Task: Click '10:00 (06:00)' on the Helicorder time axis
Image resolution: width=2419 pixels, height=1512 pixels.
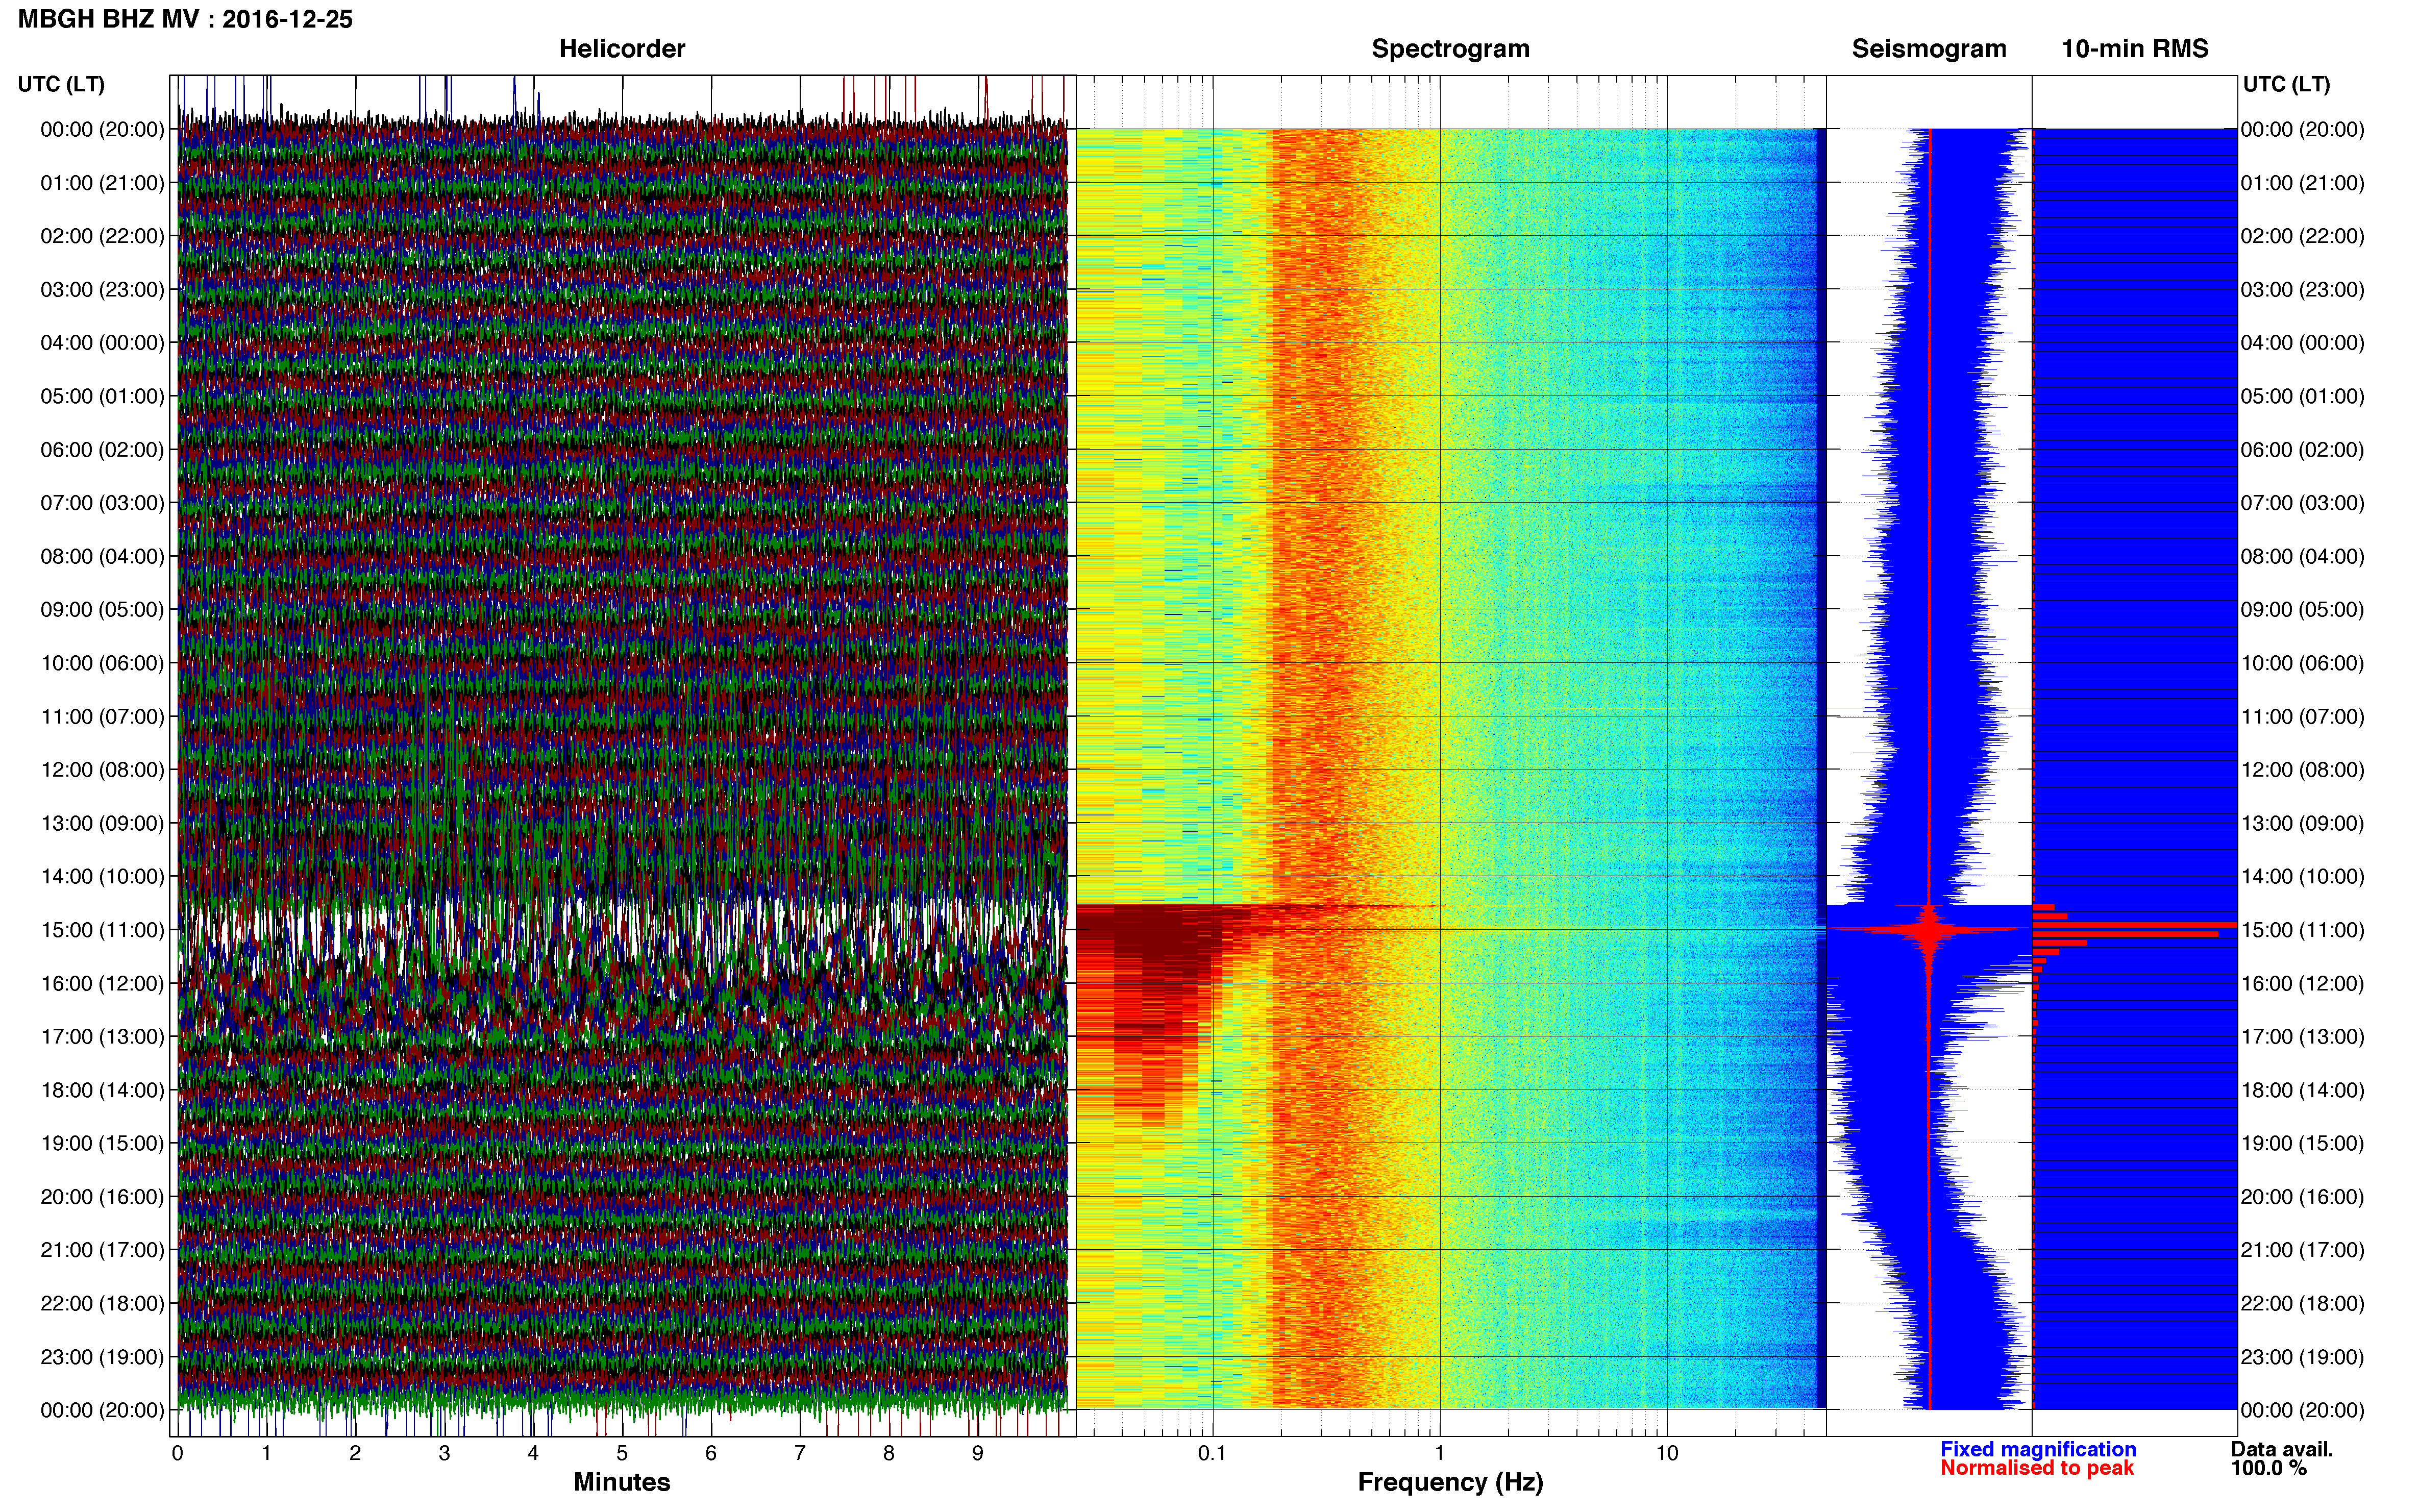Action: [102, 663]
